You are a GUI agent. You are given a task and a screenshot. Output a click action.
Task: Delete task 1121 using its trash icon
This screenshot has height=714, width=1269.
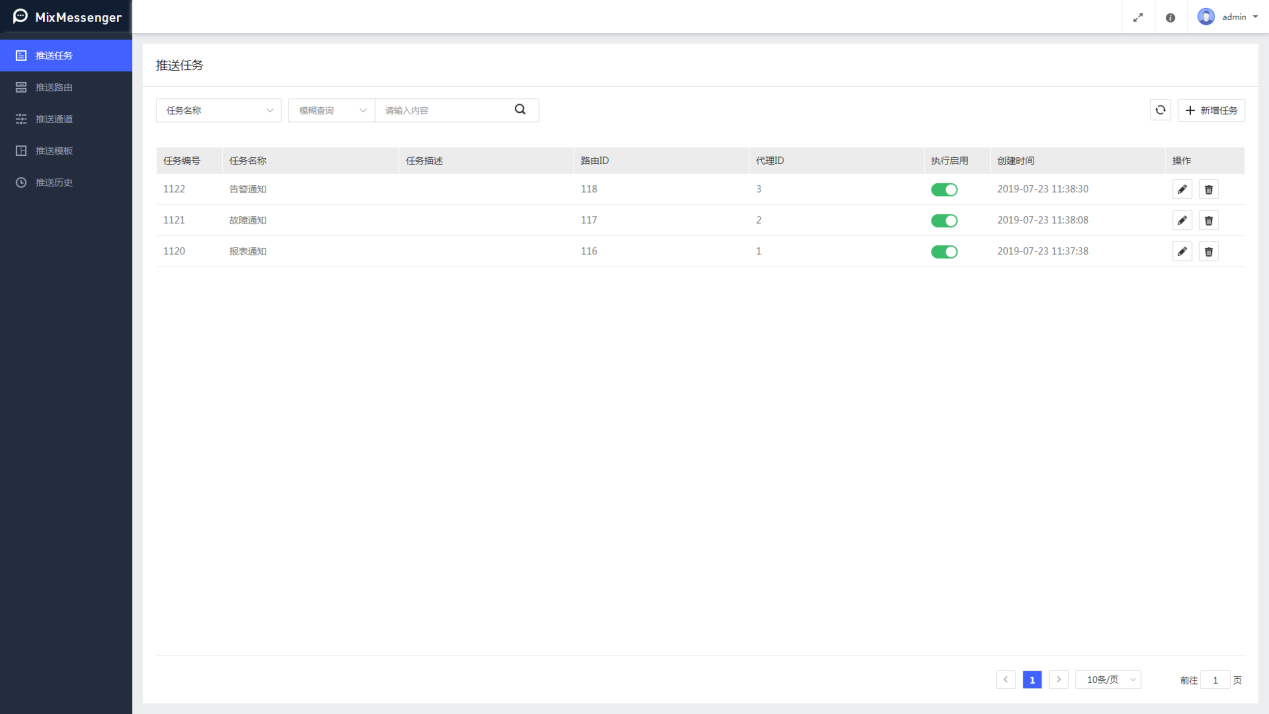1208,220
